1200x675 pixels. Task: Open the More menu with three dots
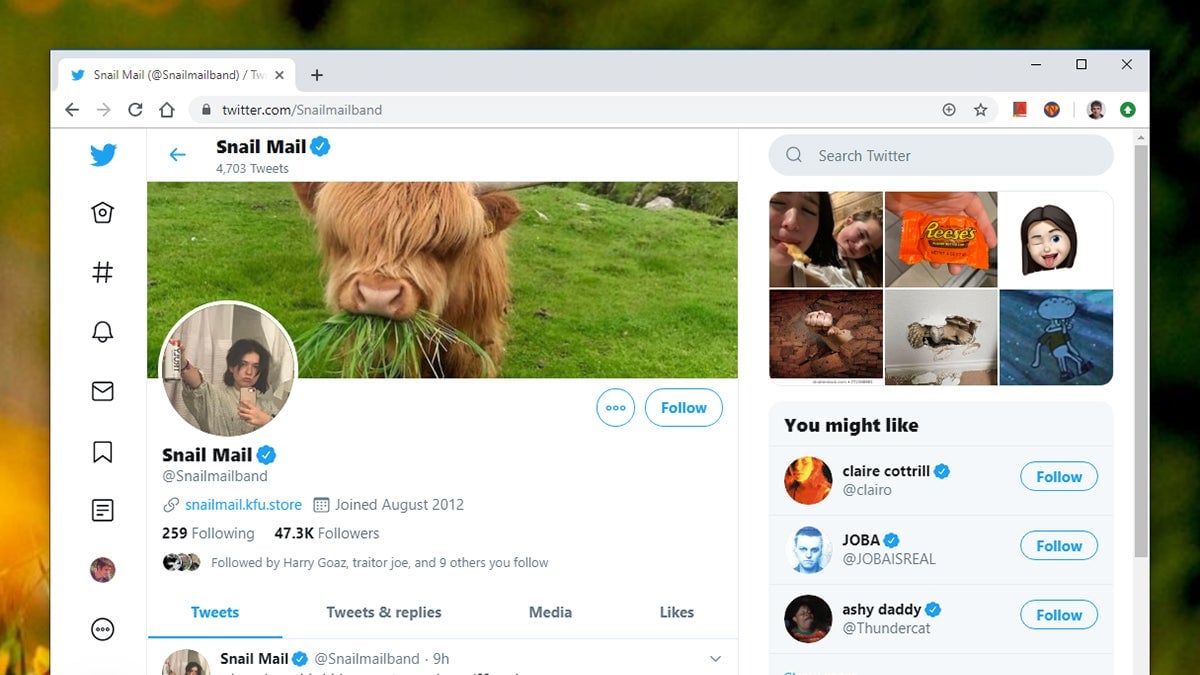[102, 629]
